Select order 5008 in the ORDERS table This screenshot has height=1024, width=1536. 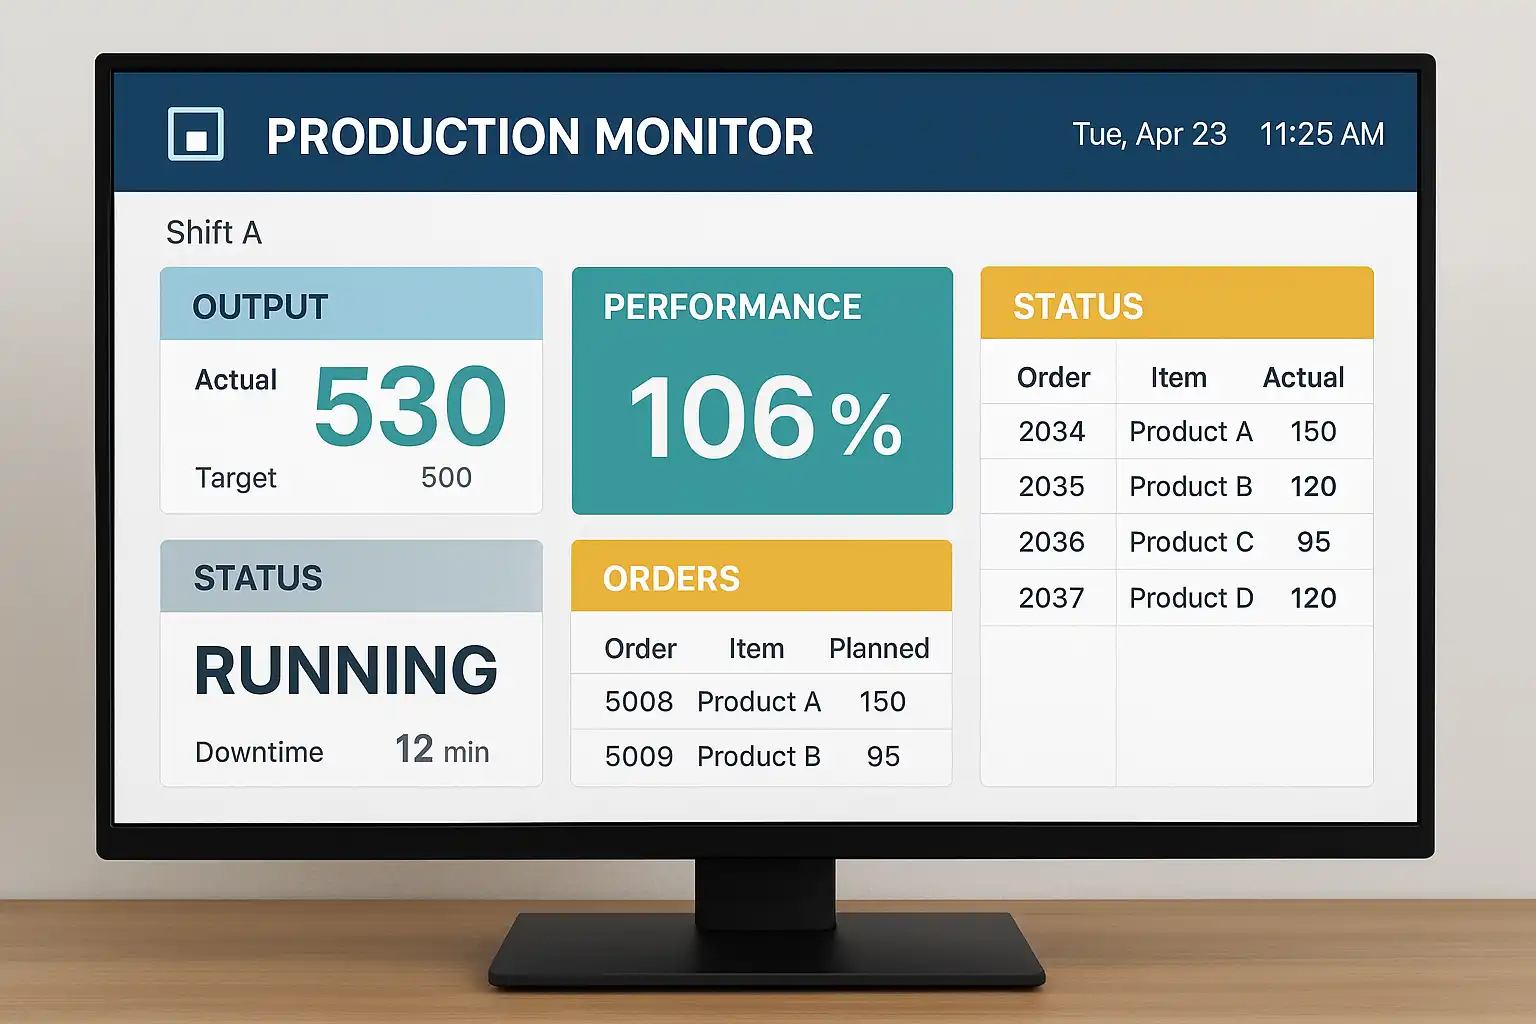pyautogui.click(x=639, y=702)
